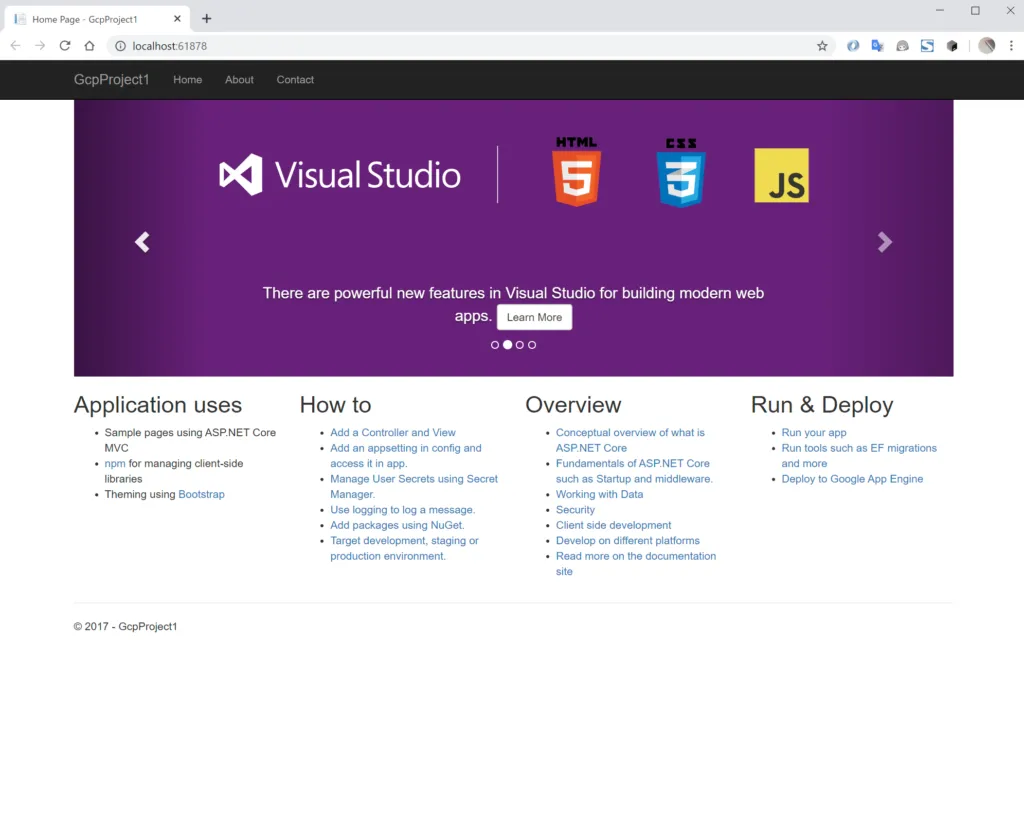Click the Learn More button
The image size is (1024, 821).
(x=534, y=317)
